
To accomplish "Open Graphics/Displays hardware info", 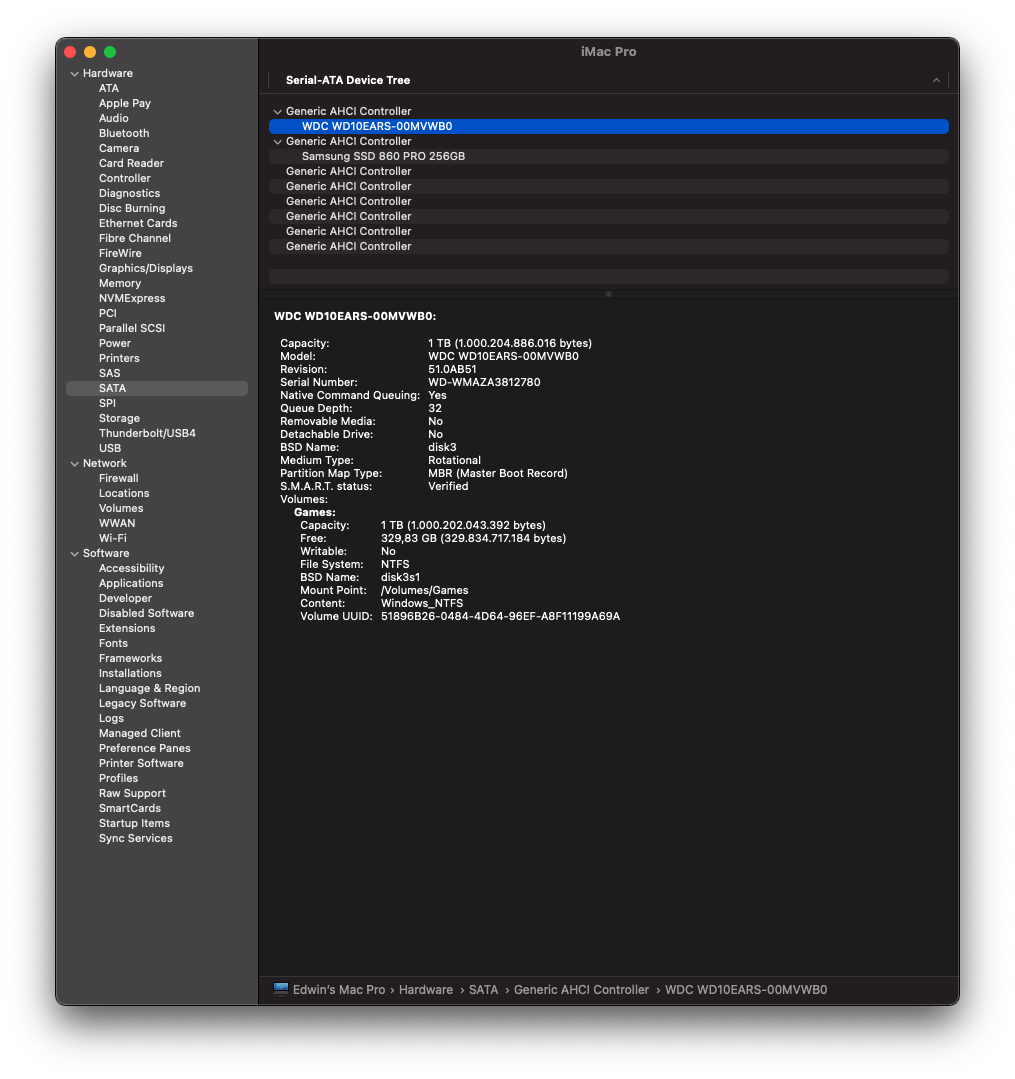I will tap(146, 268).
